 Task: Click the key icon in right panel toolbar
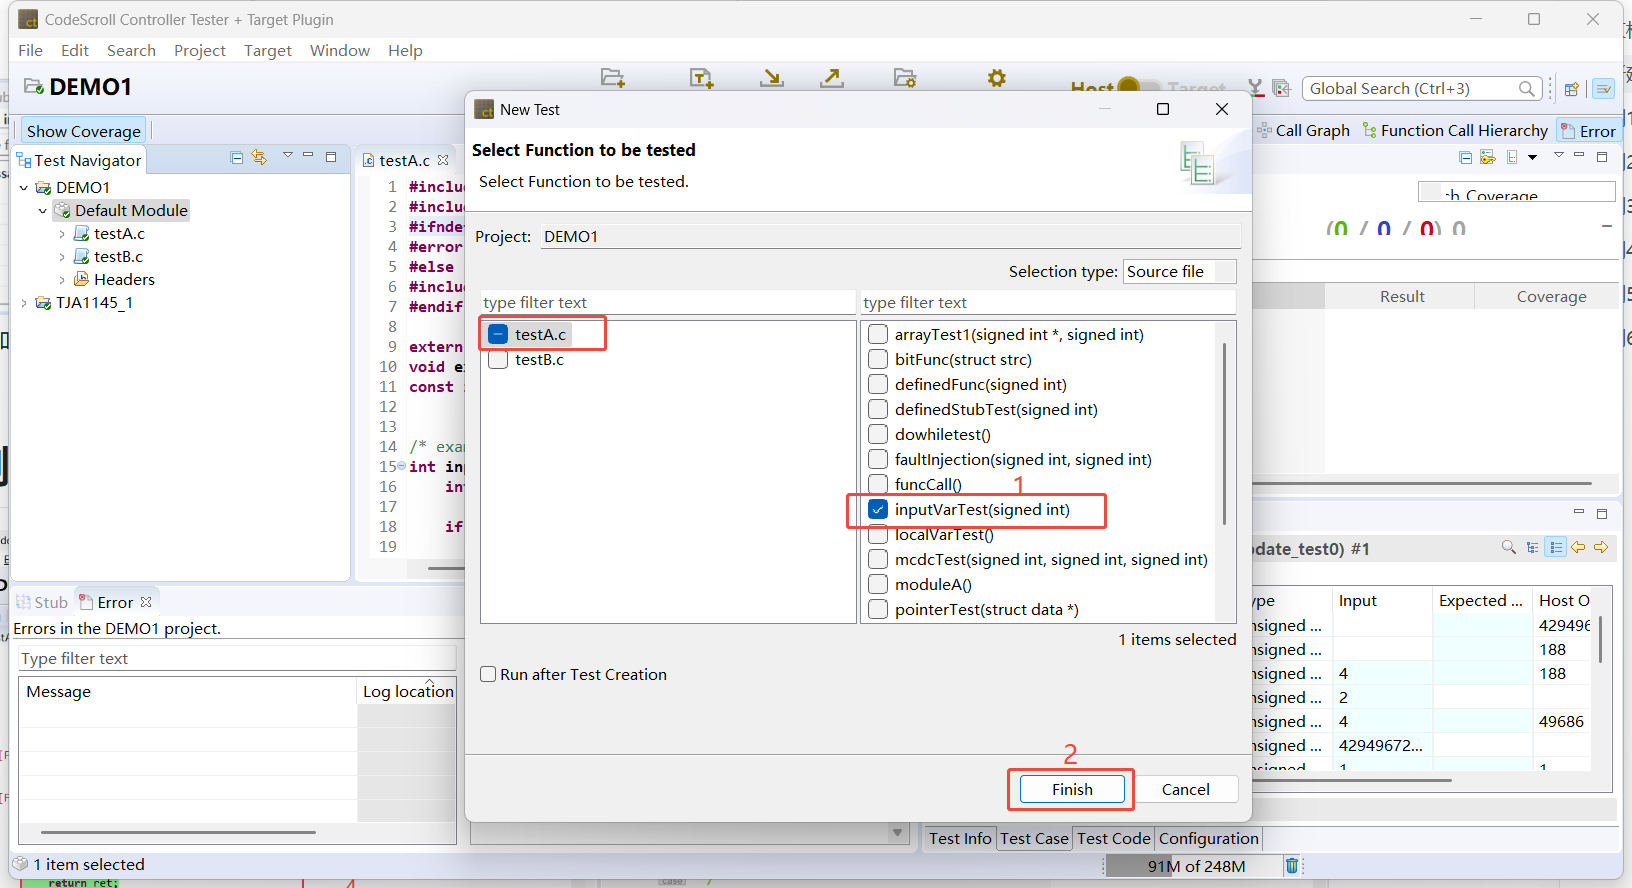pos(1488,158)
